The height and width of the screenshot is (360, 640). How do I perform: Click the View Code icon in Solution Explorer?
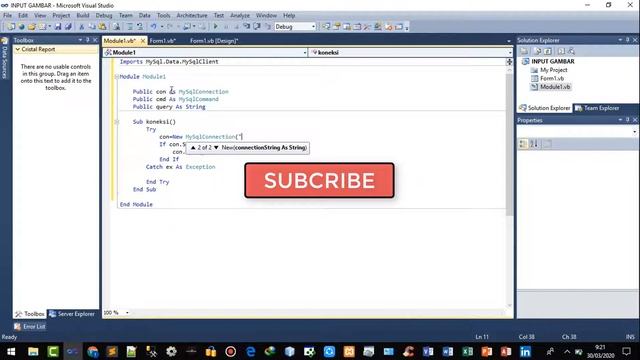click(561, 51)
